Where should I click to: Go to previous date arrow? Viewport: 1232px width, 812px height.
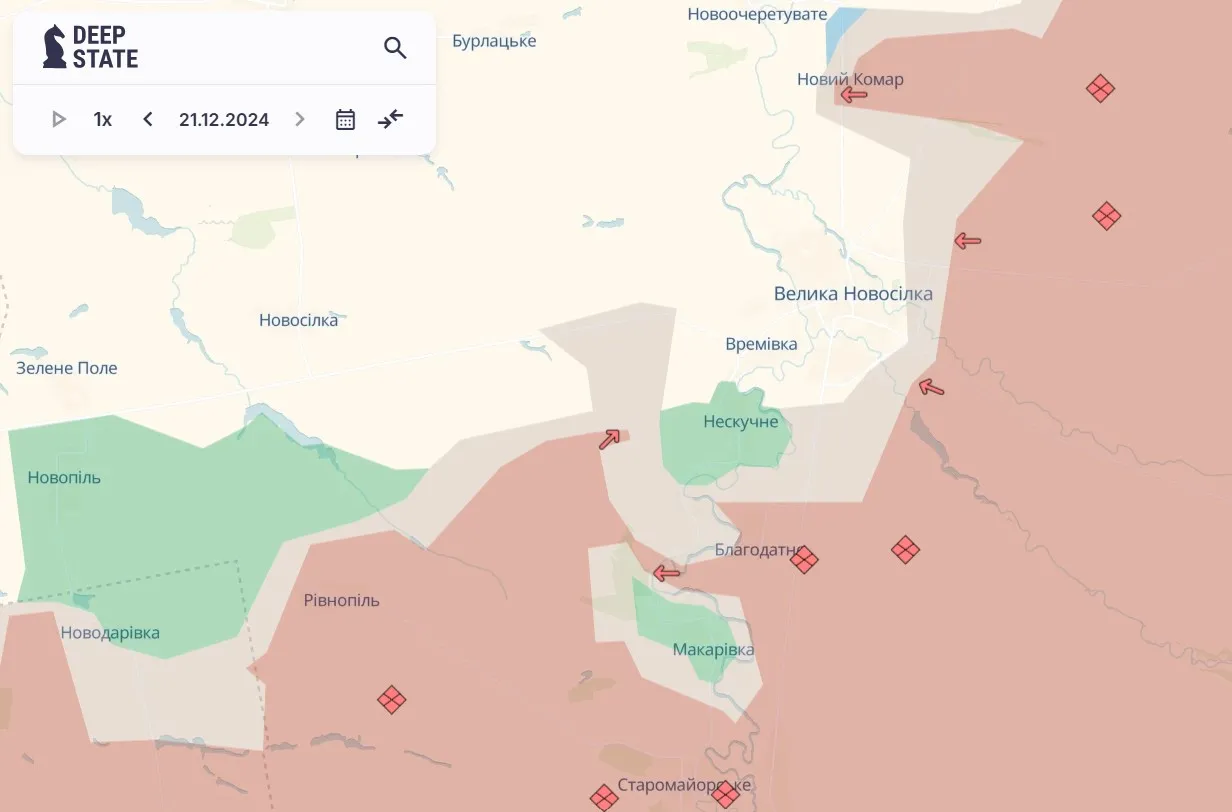click(x=148, y=120)
